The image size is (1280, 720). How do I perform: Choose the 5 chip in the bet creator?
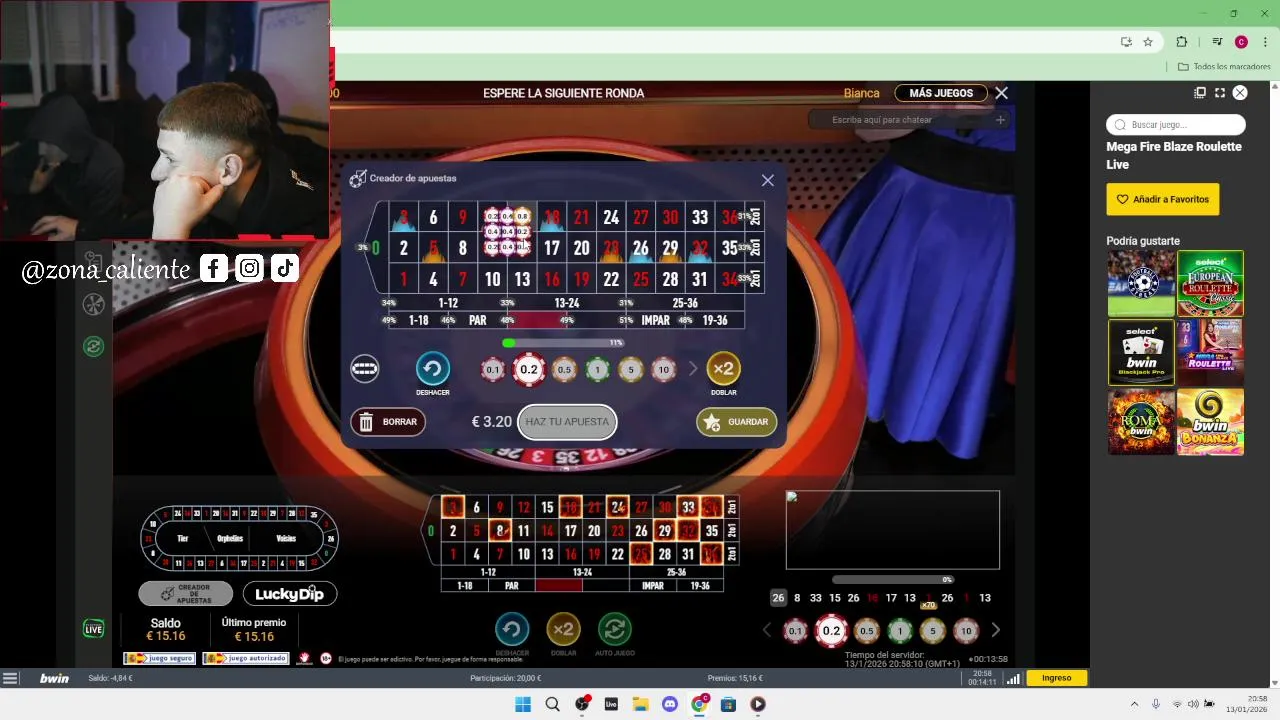(630, 370)
